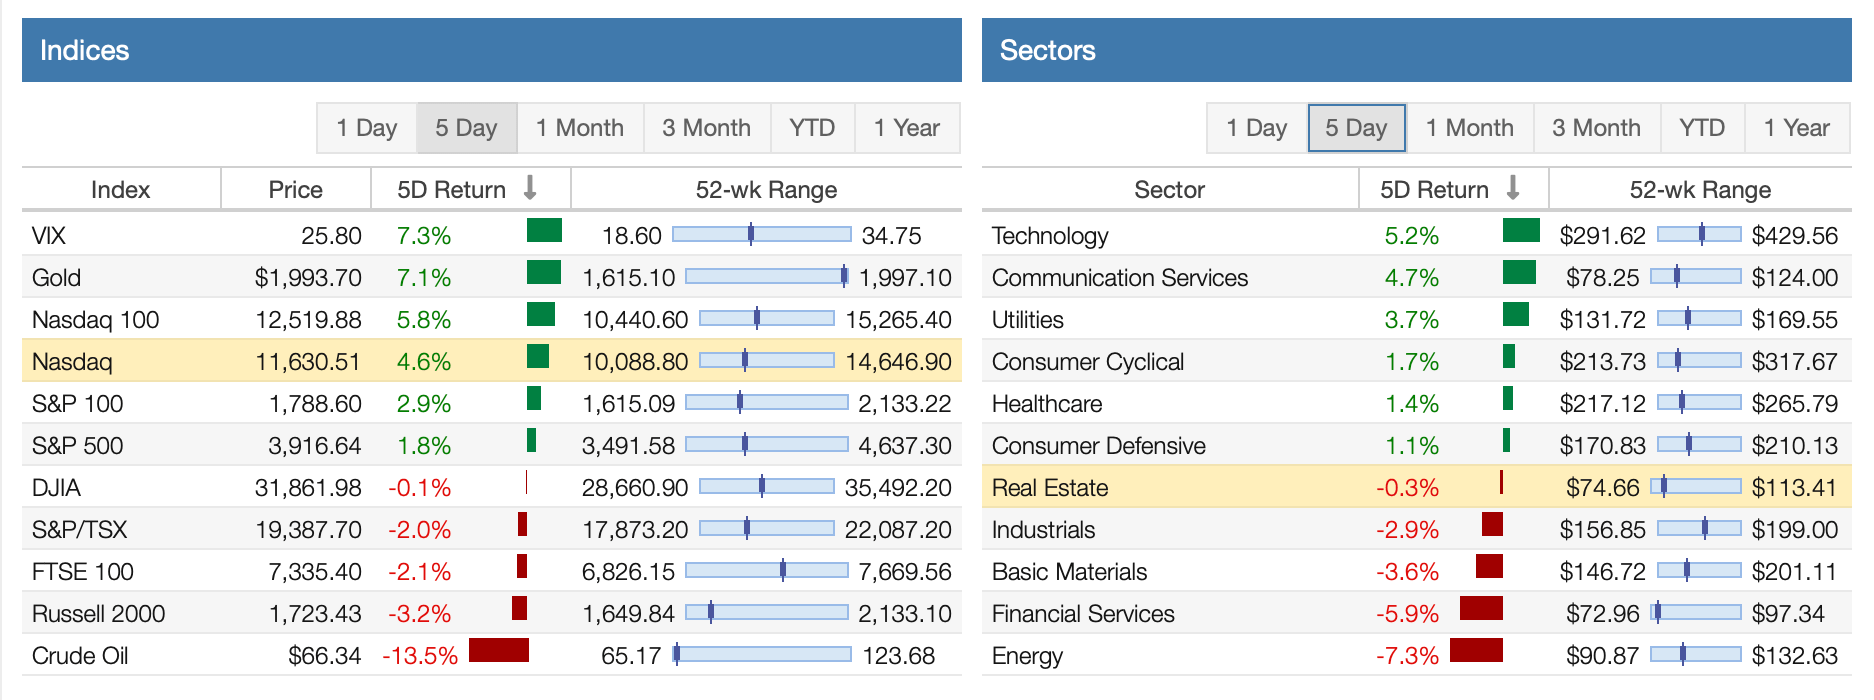Show 1 Year returns for Indices

tap(907, 128)
